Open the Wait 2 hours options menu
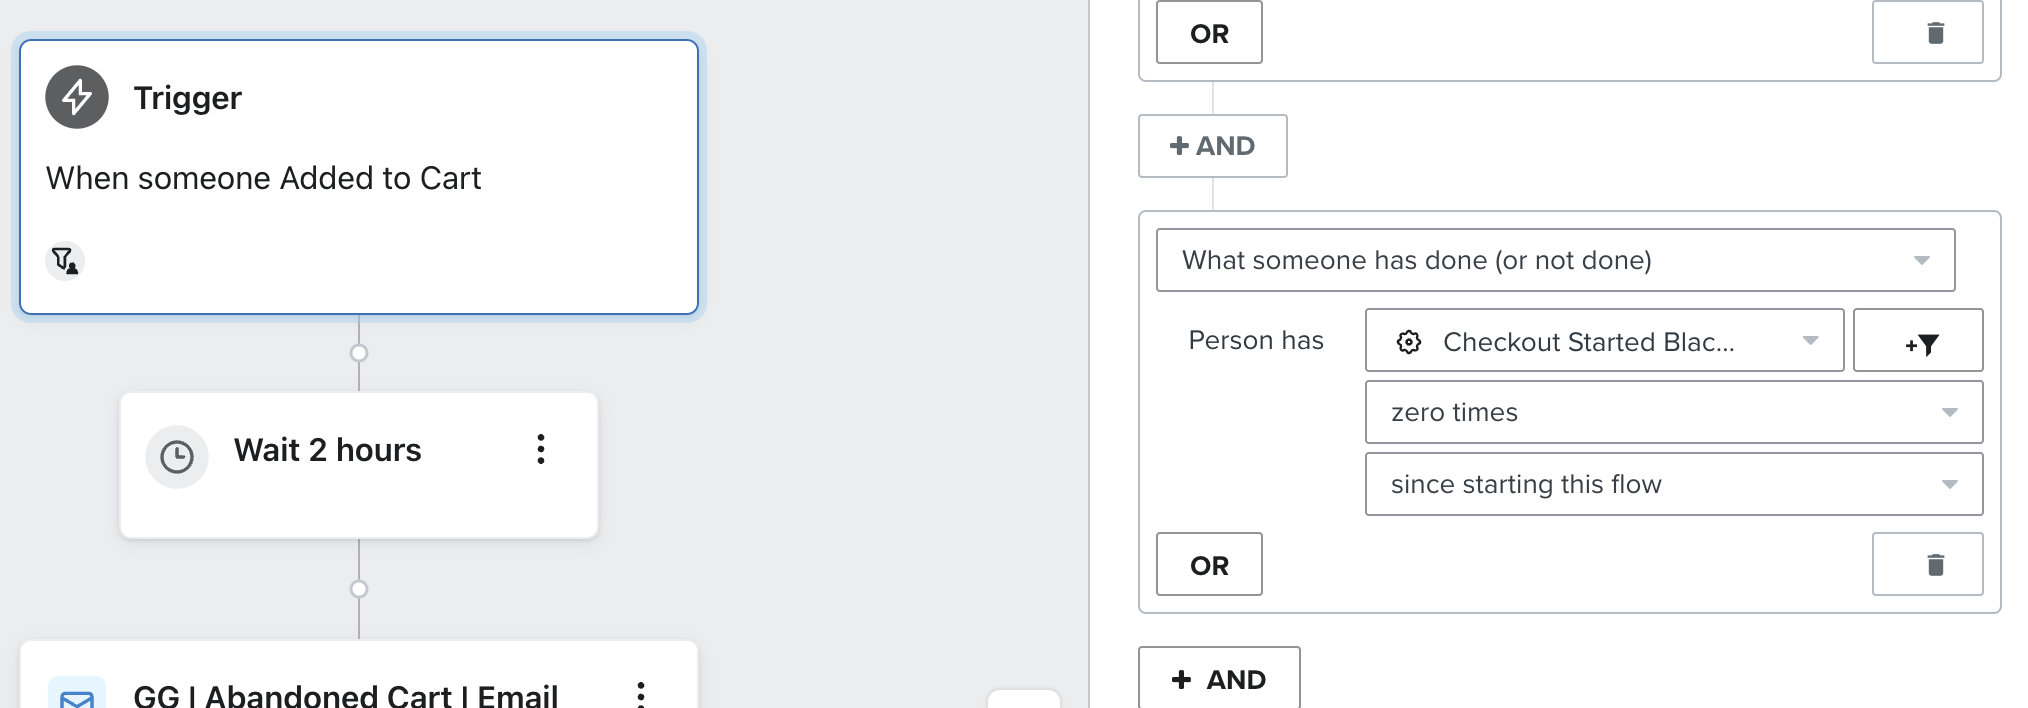 click(x=541, y=449)
